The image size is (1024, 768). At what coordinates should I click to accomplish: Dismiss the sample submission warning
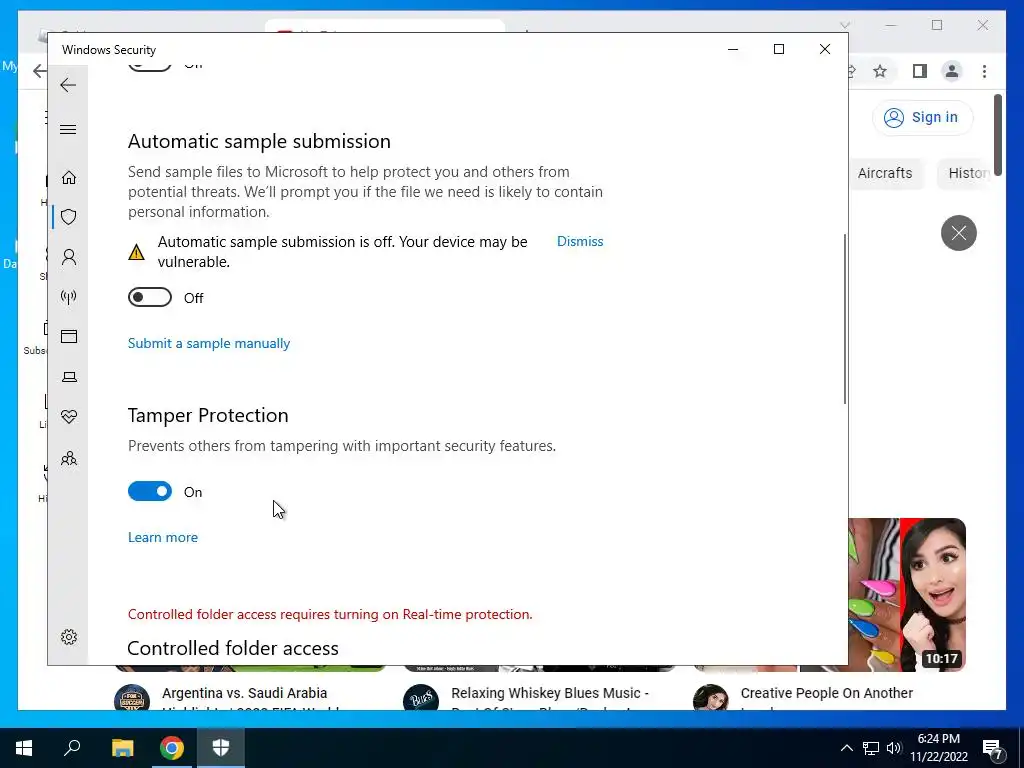point(580,241)
